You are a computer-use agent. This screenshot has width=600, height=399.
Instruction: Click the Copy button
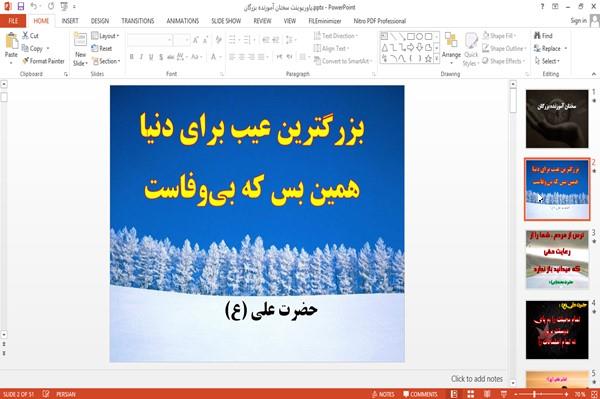[32, 48]
